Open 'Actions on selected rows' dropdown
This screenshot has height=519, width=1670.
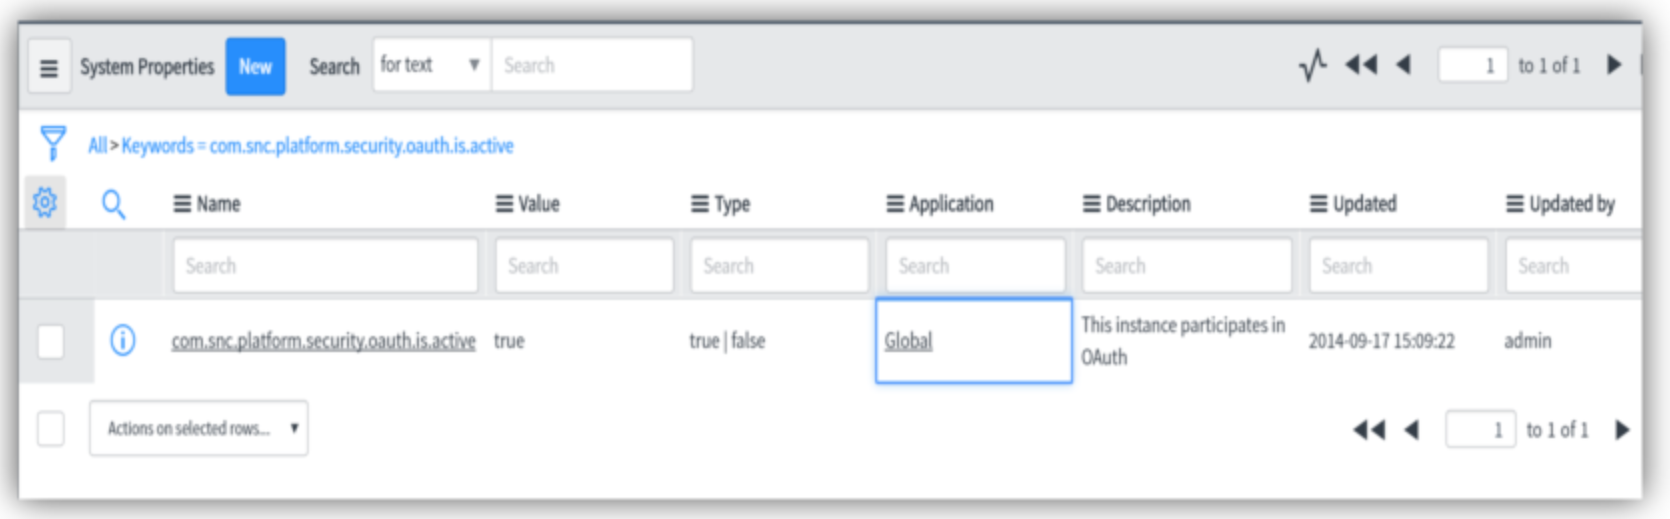point(199,428)
